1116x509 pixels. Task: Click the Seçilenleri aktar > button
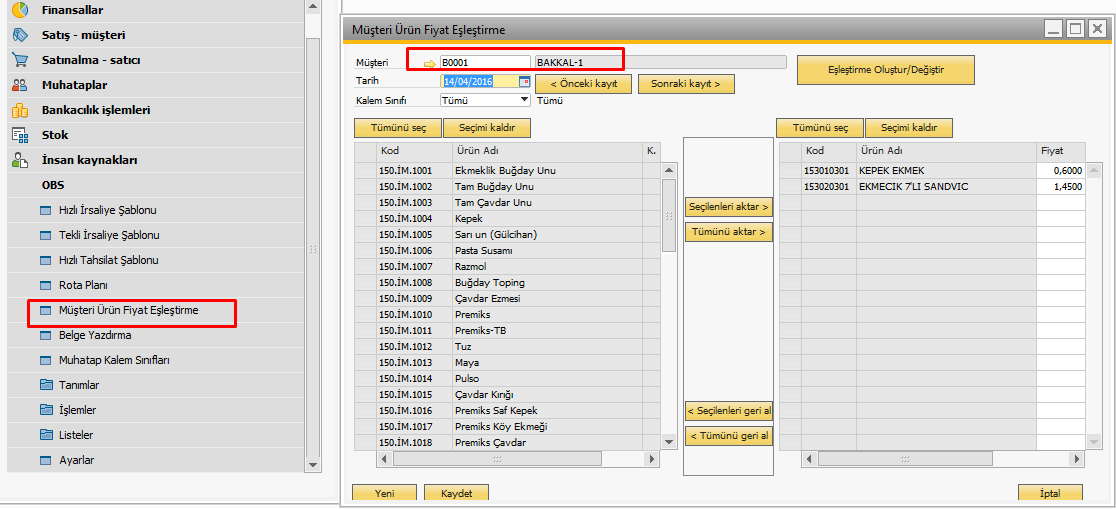tap(729, 207)
